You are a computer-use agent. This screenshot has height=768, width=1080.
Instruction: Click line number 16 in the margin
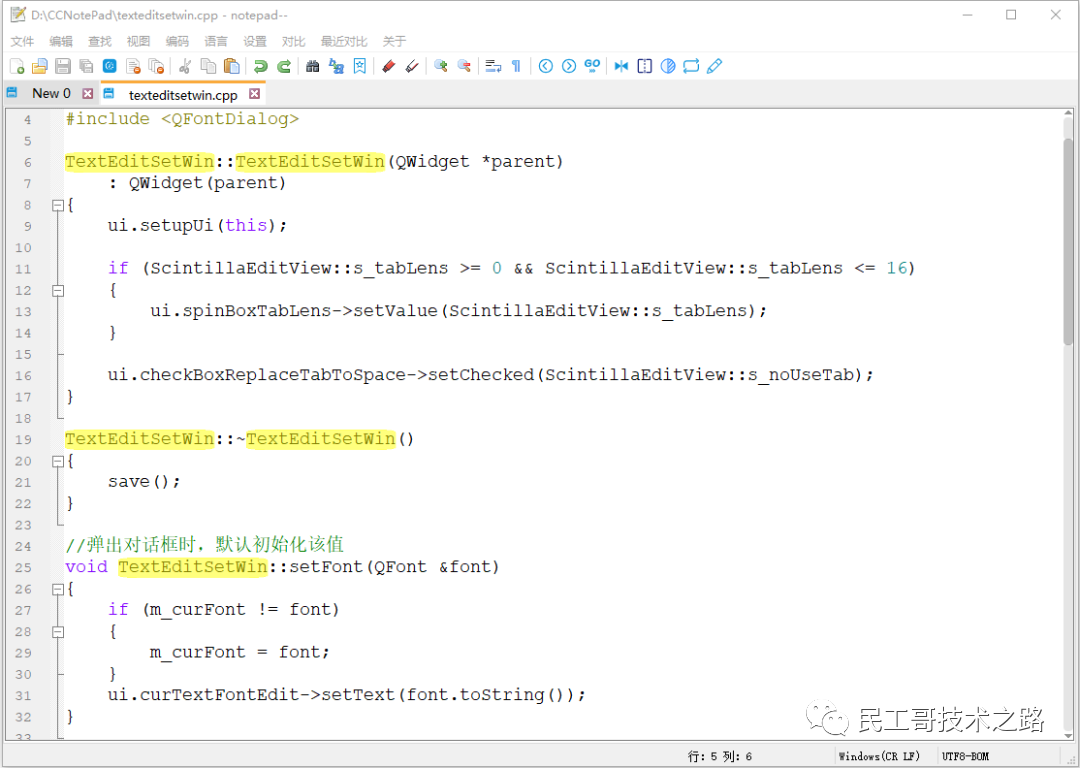[23, 376]
